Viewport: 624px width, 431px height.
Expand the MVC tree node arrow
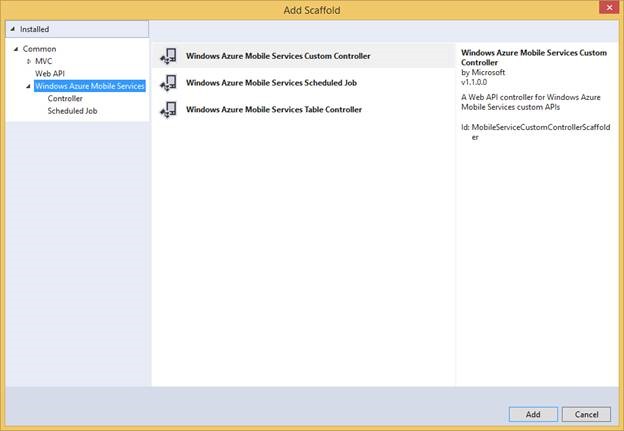(29, 61)
